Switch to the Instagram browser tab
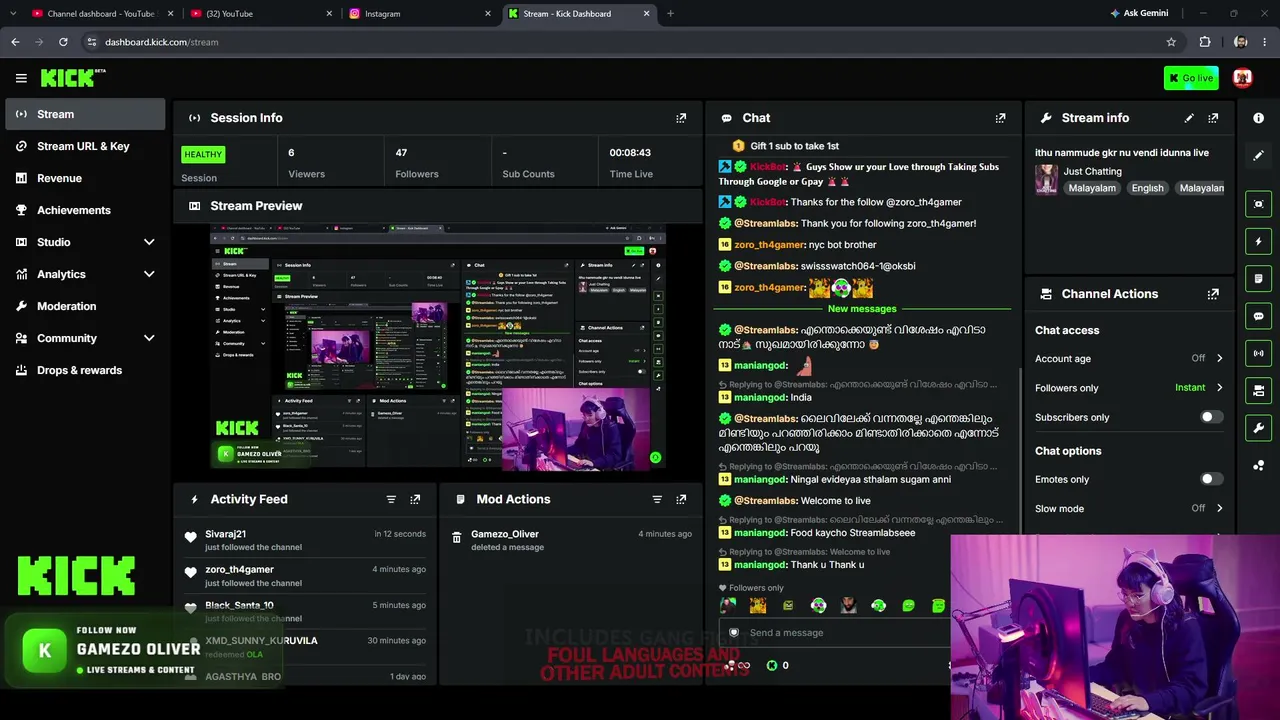 pyautogui.click(x=418, y=13)
